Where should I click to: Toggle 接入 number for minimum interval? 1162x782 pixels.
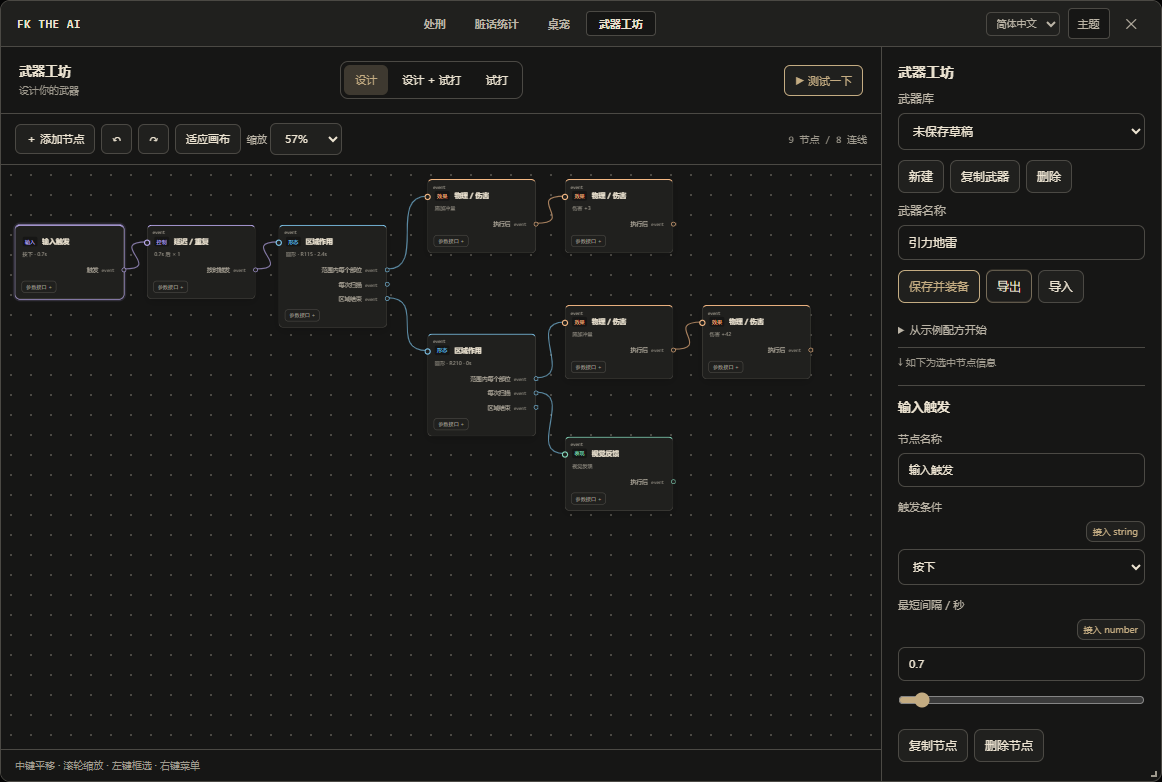point(1110,629)
